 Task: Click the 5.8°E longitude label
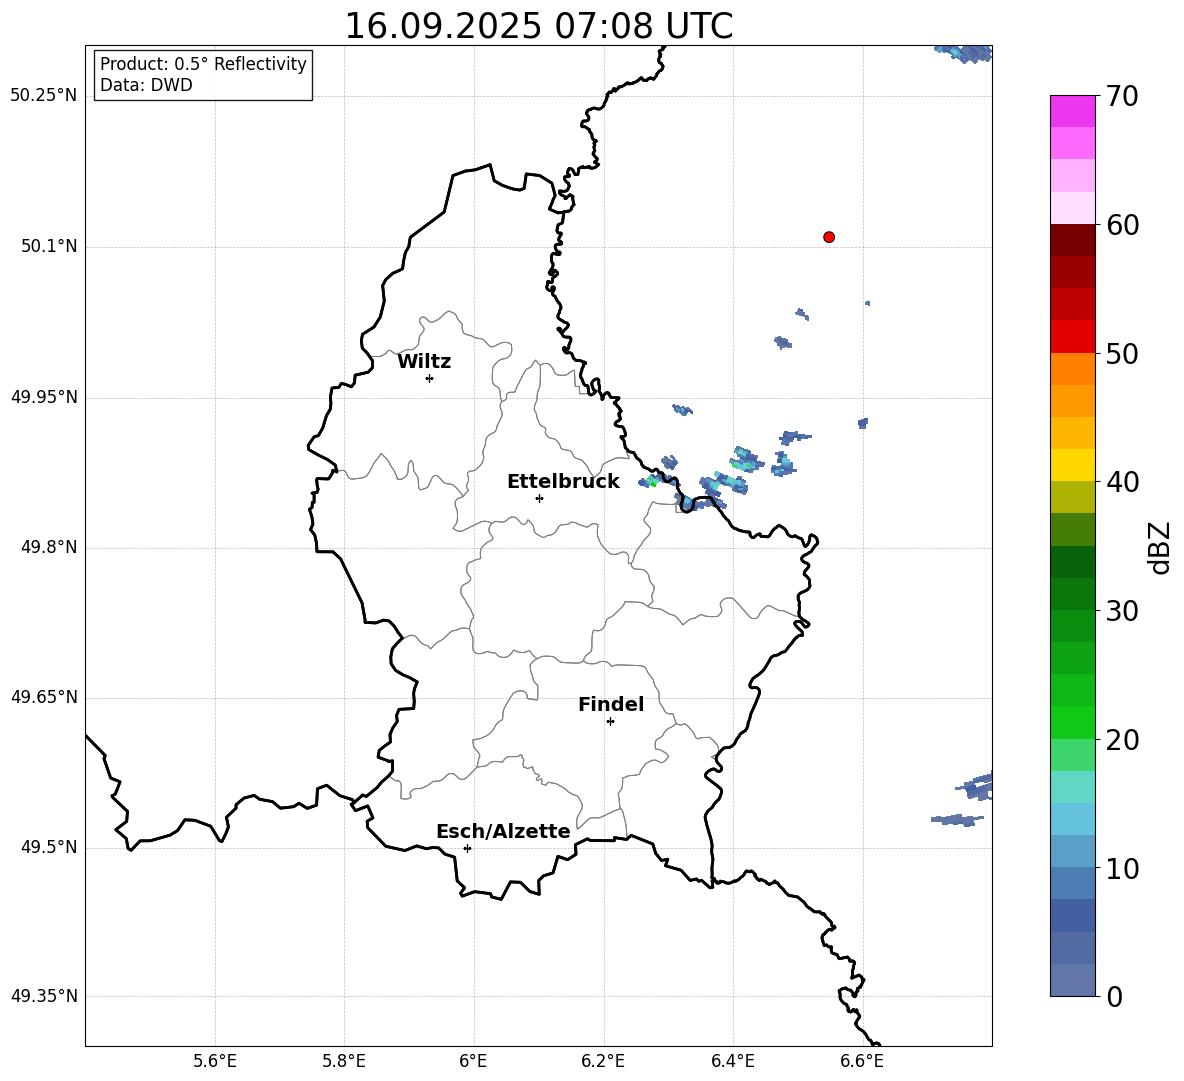click(344, 1061)
